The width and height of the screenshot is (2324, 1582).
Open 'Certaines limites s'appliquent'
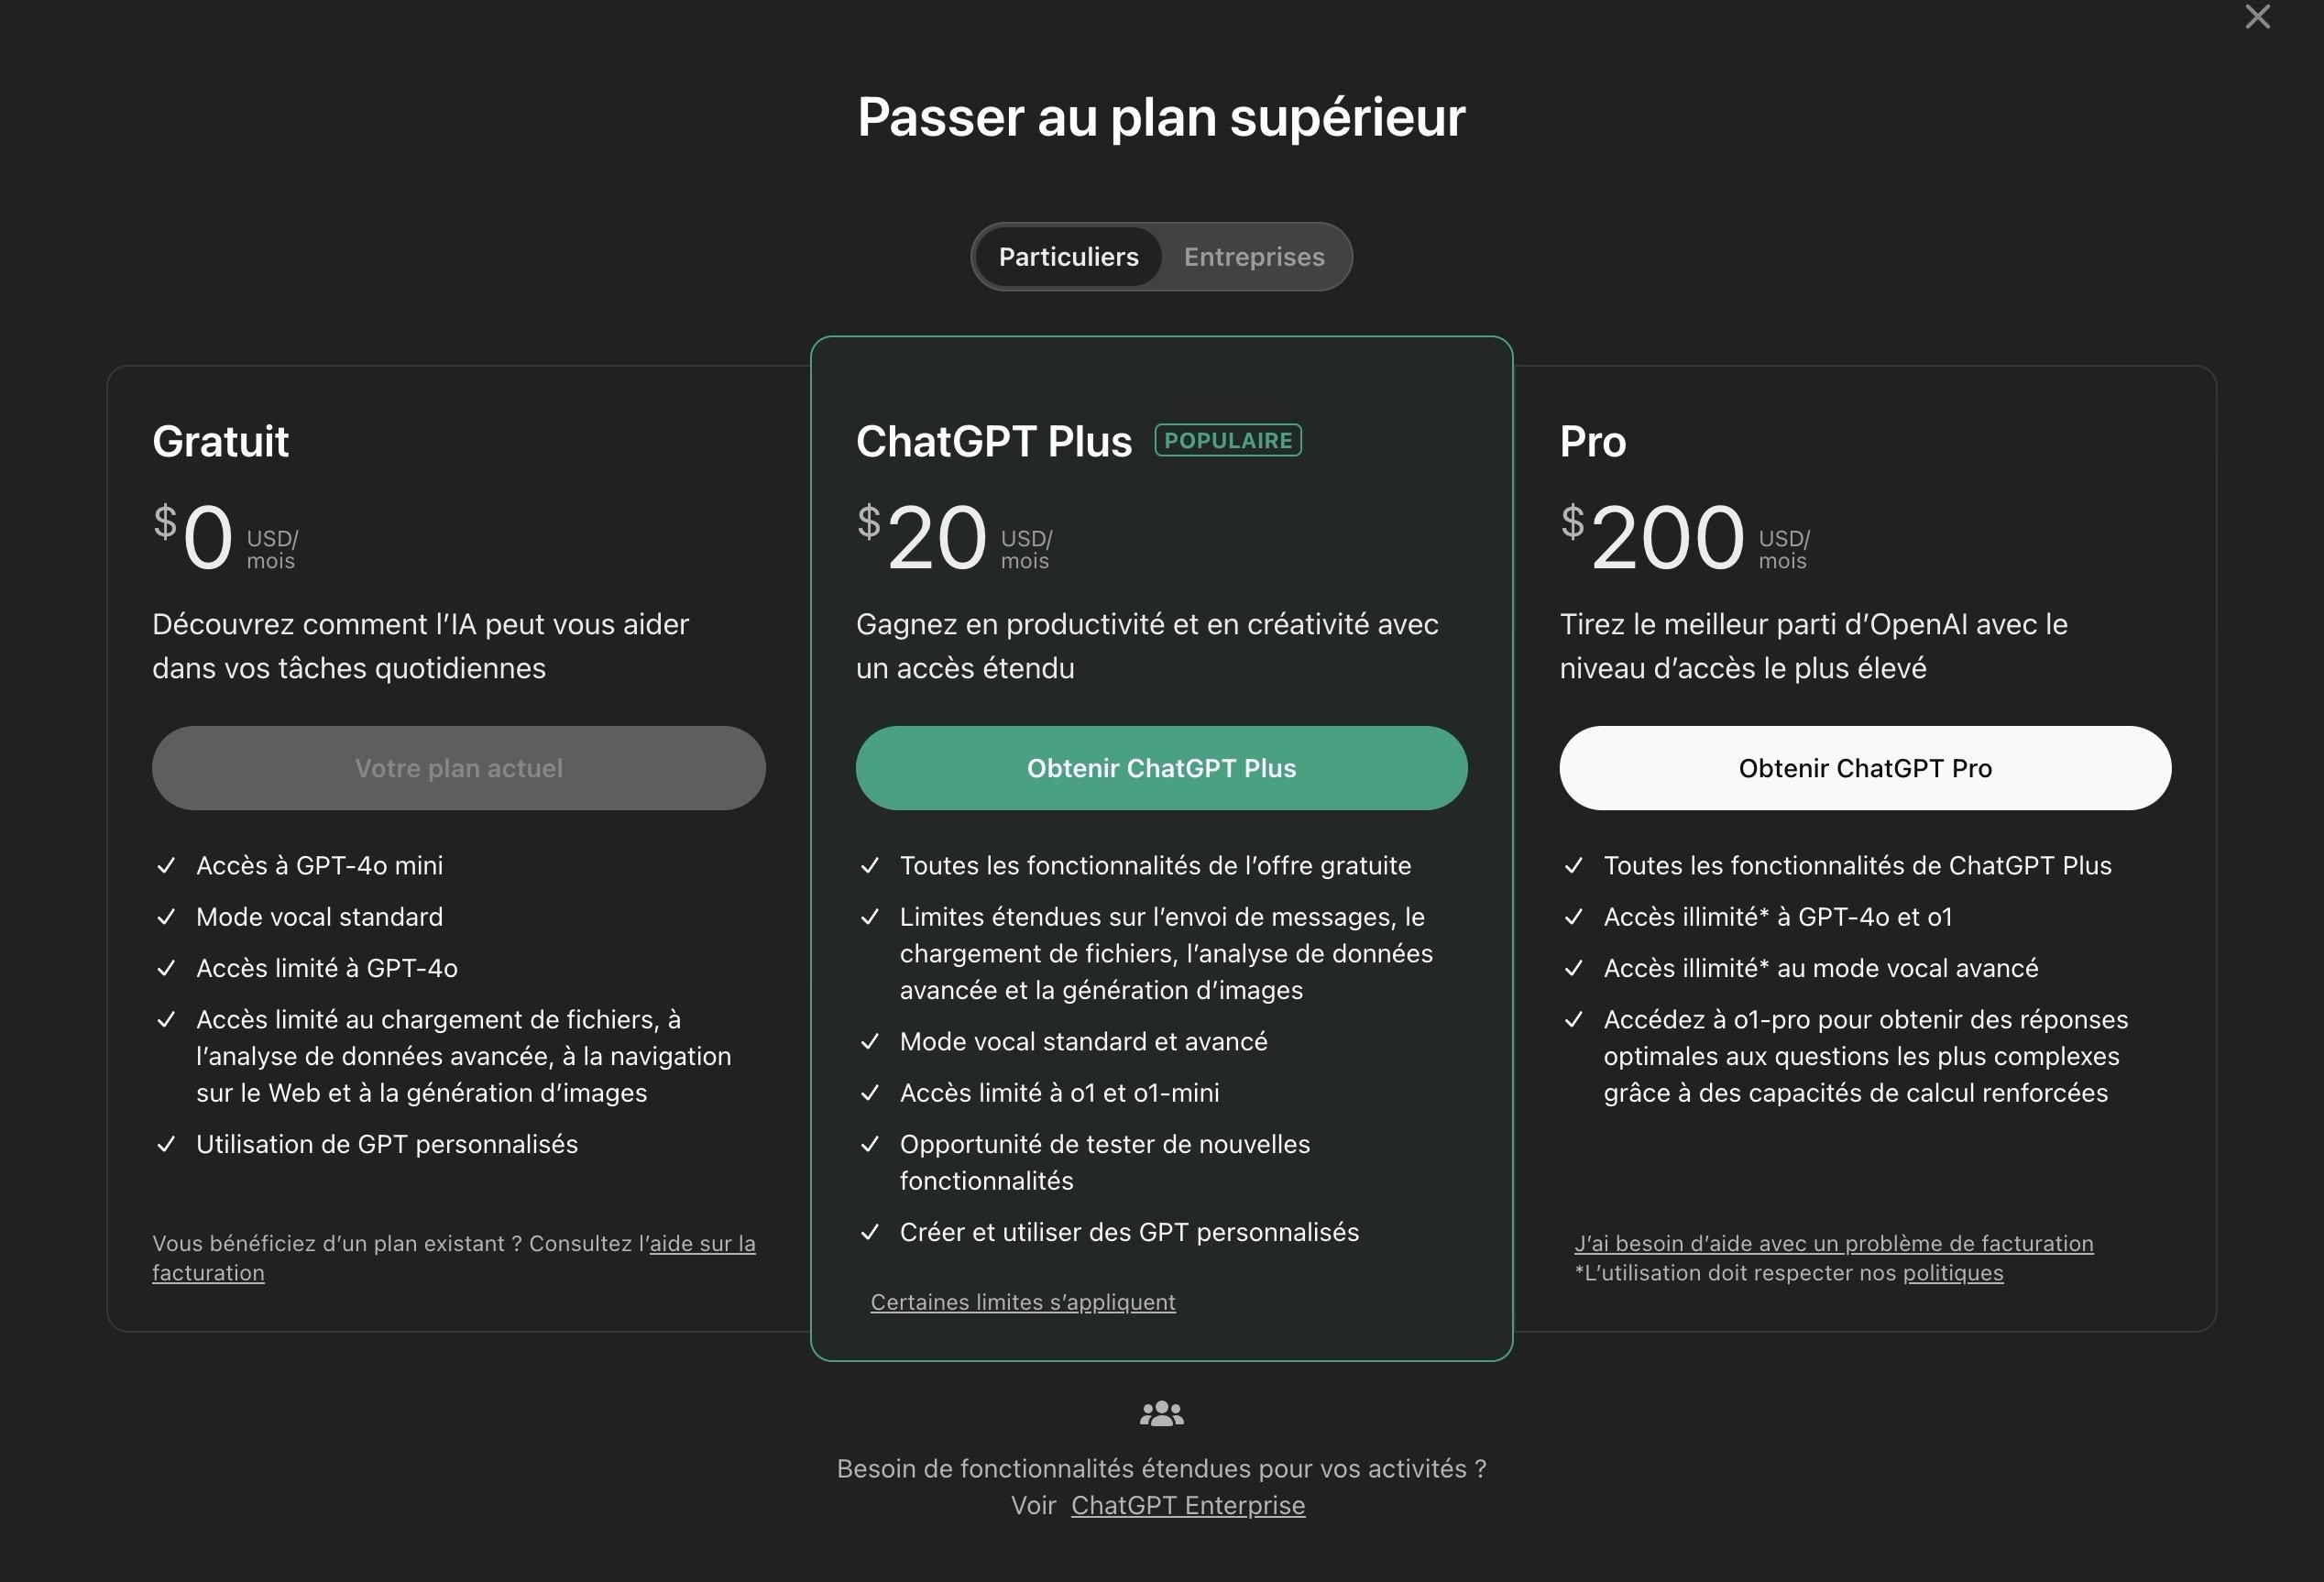pos(1022,1302)
